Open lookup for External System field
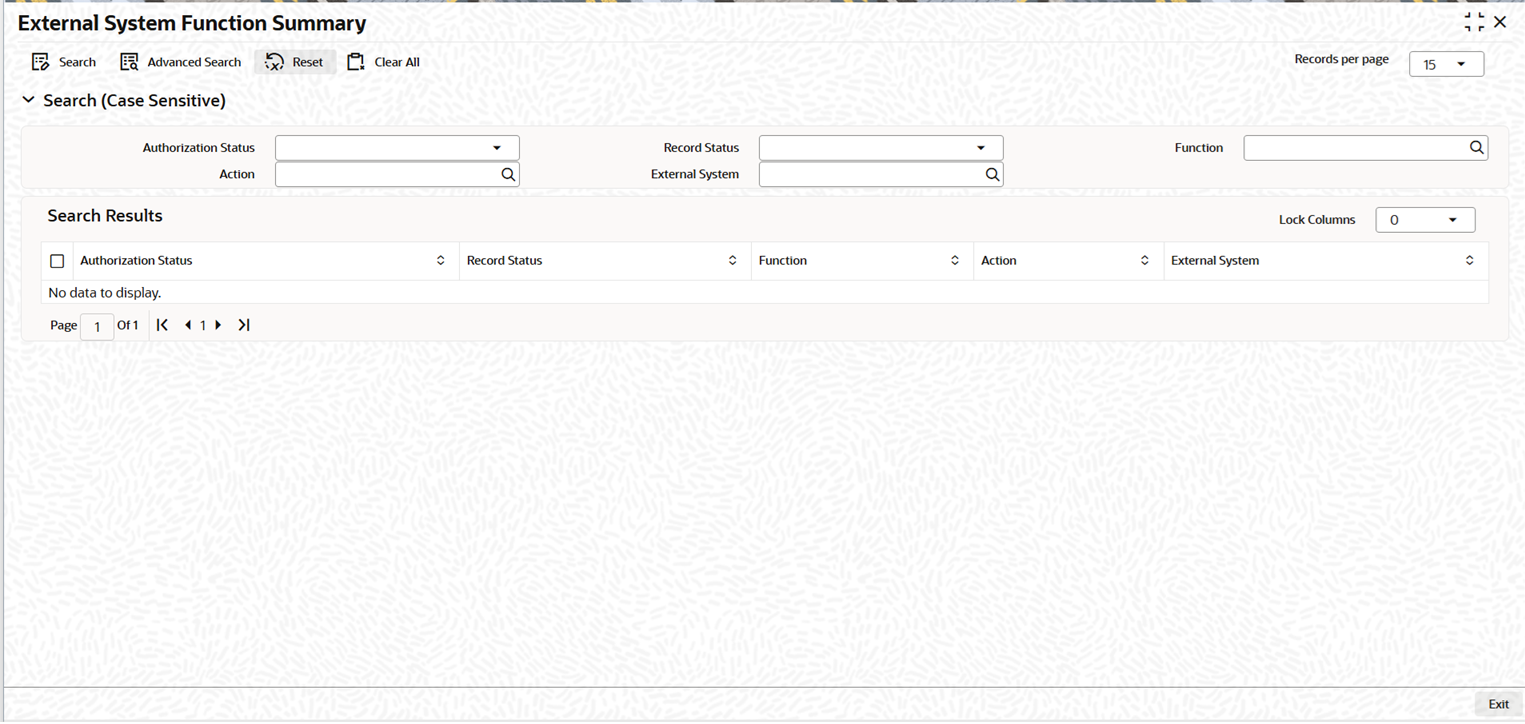1525x724 pixels. tap(993, 174)
